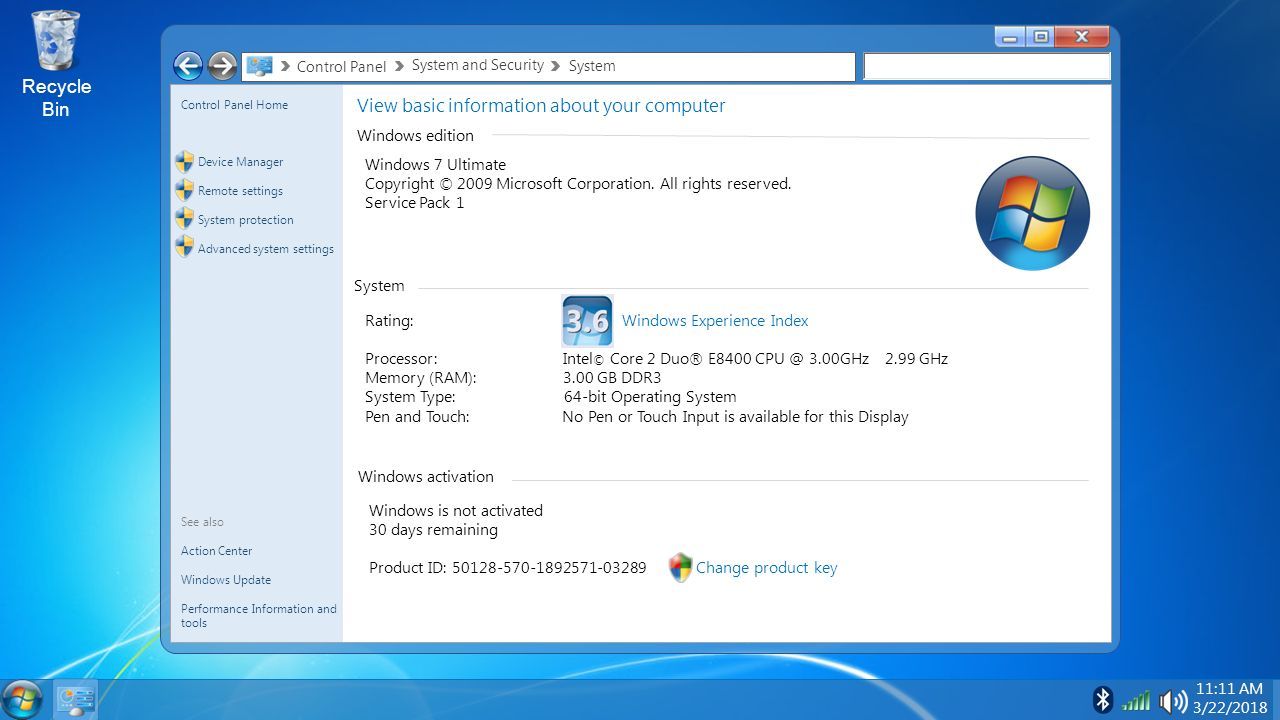1280x720 pixels.
Task: Click the Intel Core 2 Duo processor value
Action: (x=755, y=359)
